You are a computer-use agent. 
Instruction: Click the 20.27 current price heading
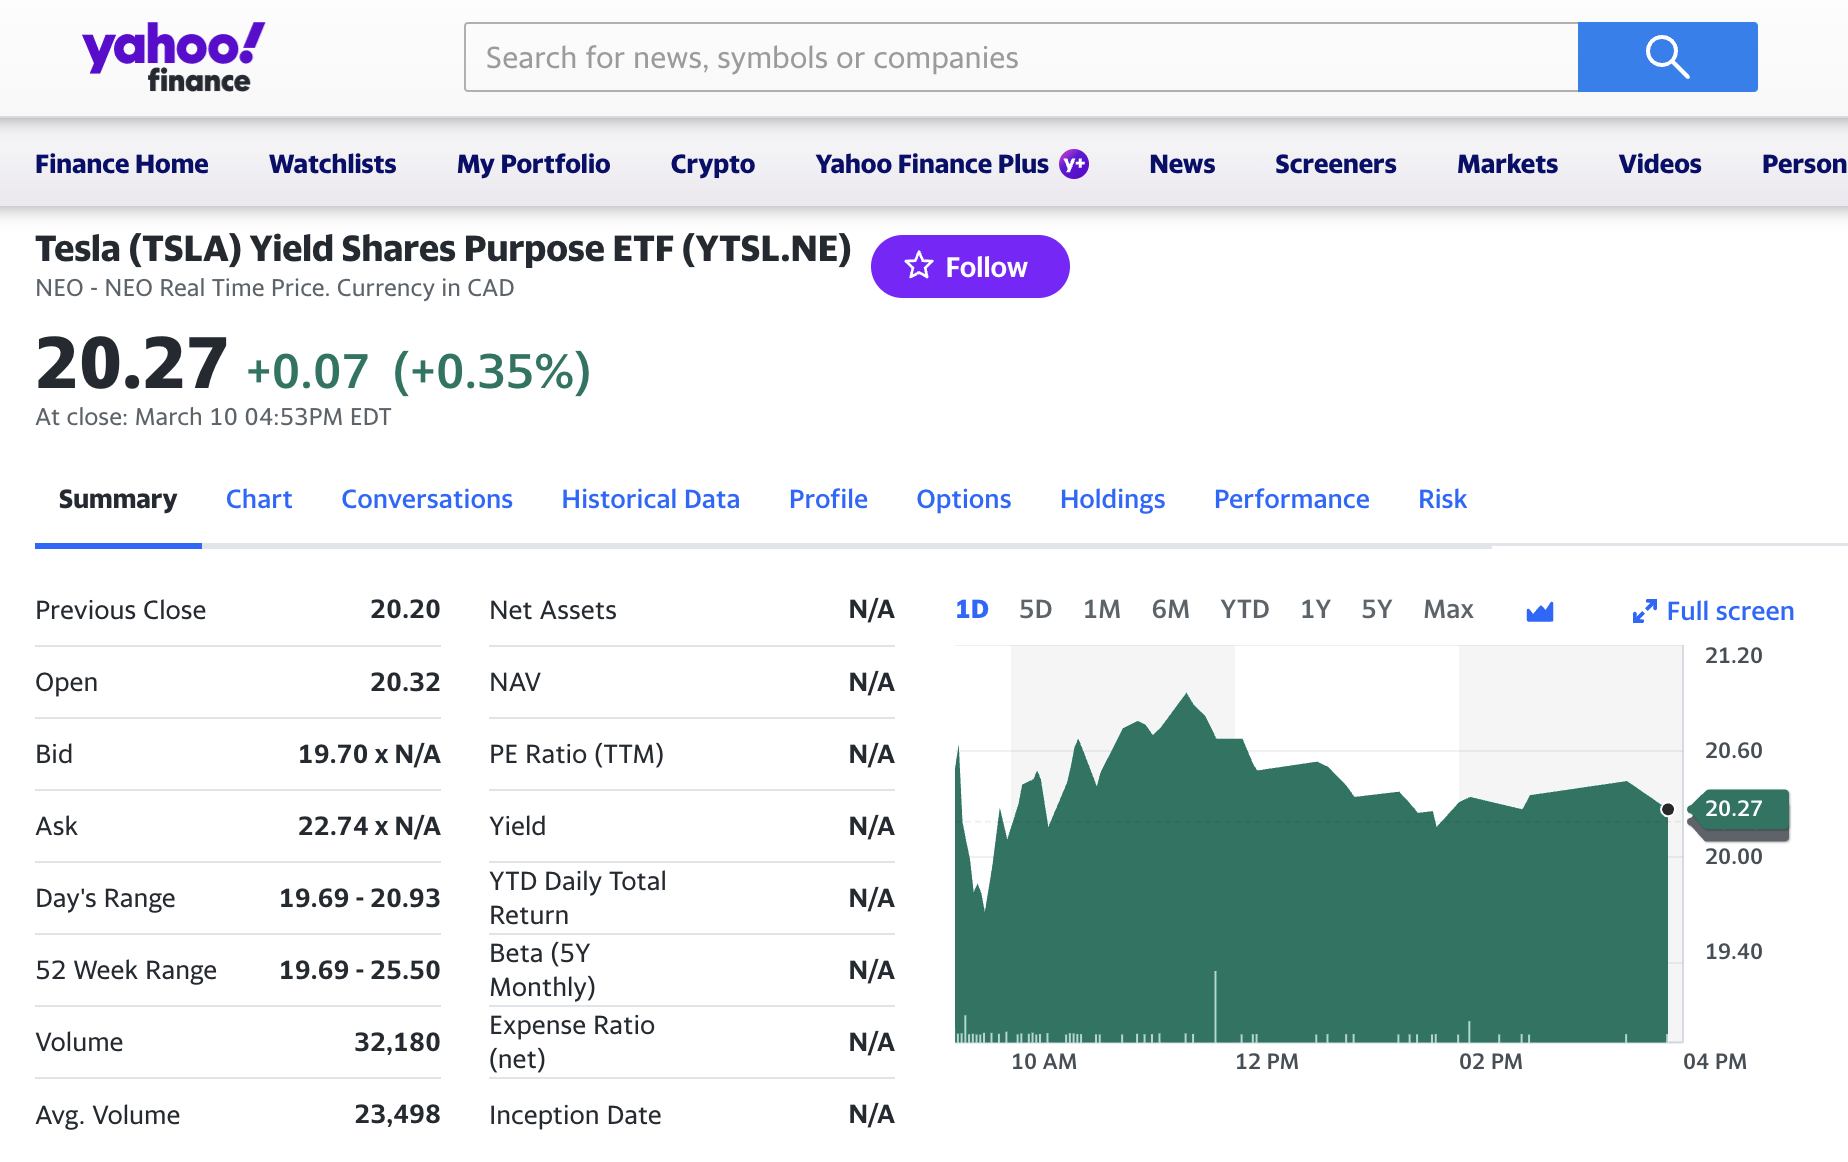point(132,363)
